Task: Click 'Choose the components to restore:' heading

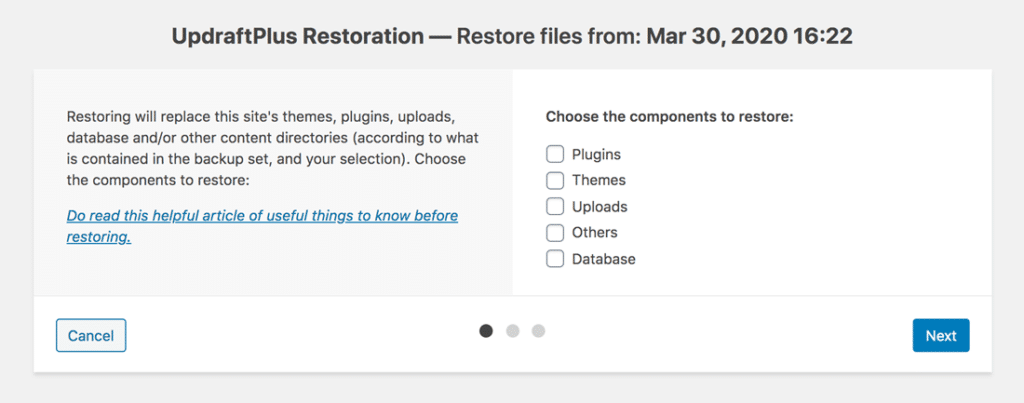Action: pyautogui.click(x=669, y=118)
